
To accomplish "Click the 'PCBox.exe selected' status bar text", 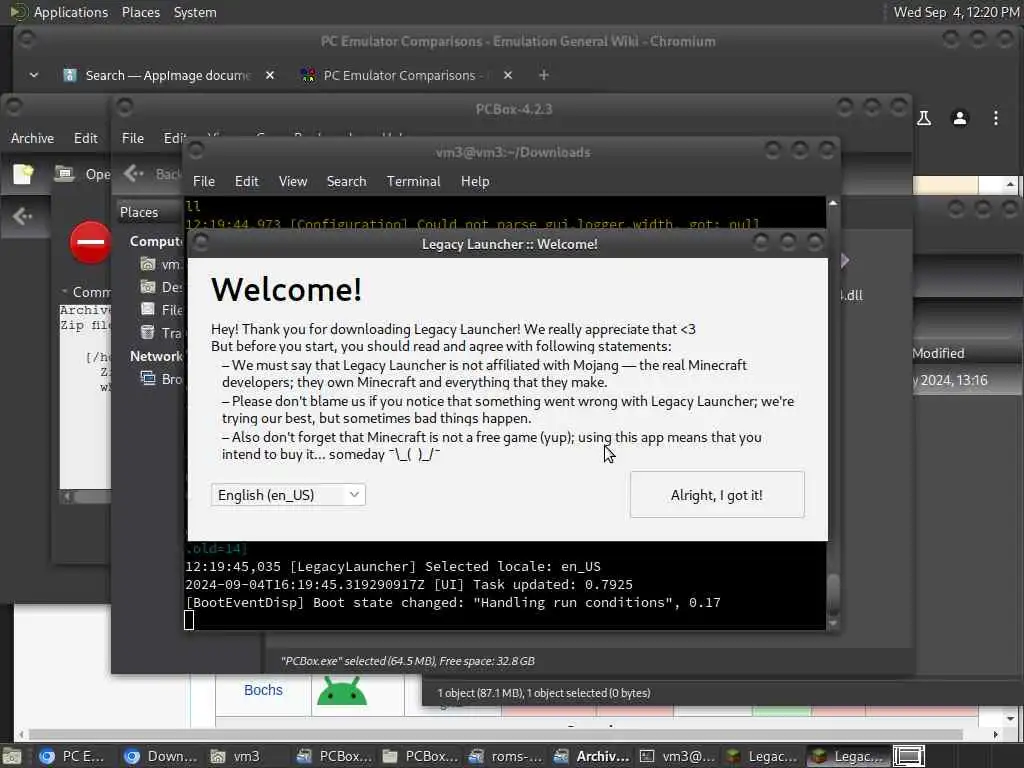I will (408, 661).
